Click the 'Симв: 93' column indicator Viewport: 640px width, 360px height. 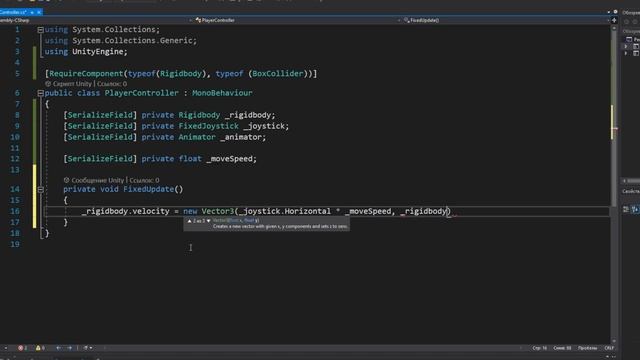click(562, 348)
